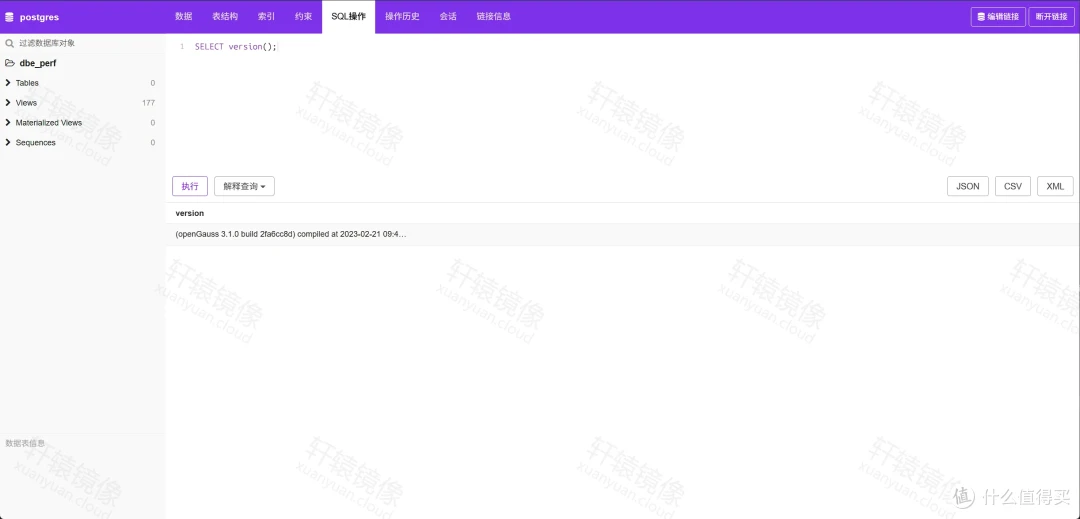Expand the Sequences tree node

[x=8, y=142]
